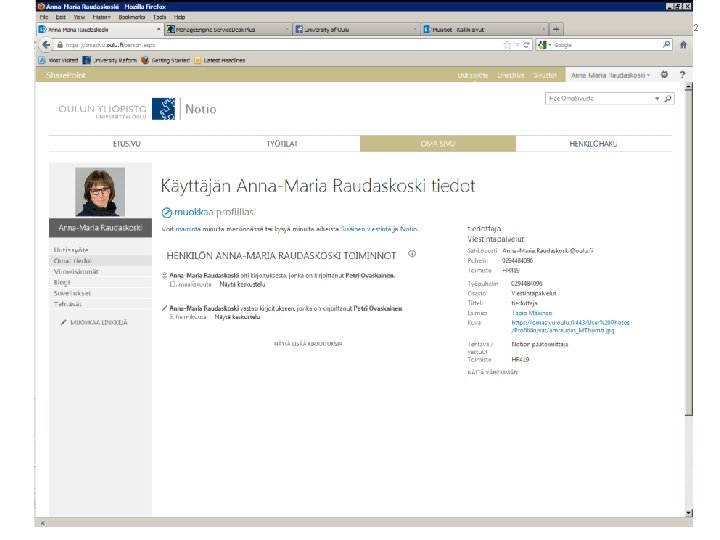Select the TYÖTILAT navigation tab

pyautogui.click(x=282, y=144)
